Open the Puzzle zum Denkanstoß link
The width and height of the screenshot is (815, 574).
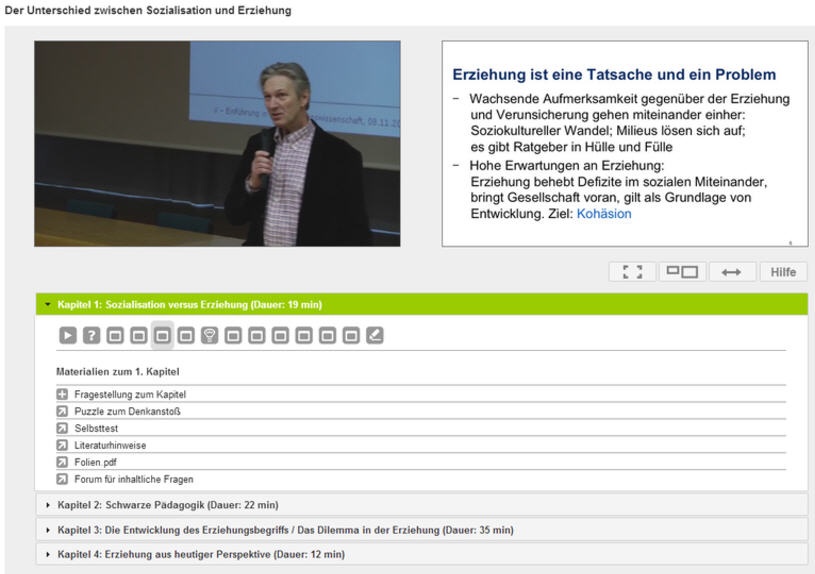coord(127,411)
